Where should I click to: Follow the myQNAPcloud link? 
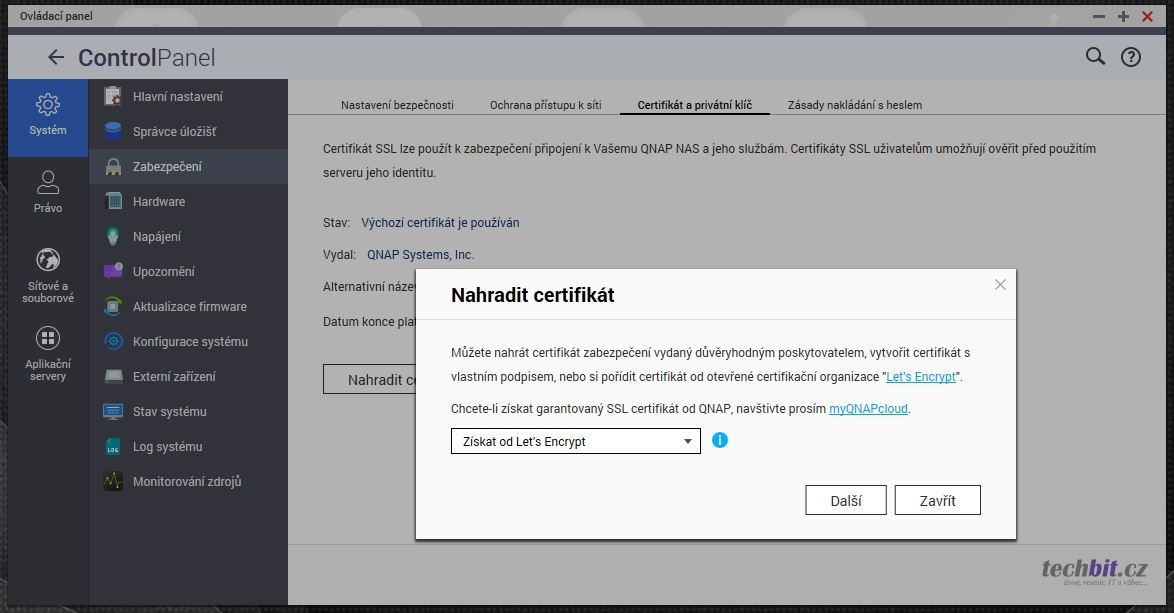point(868,409)
